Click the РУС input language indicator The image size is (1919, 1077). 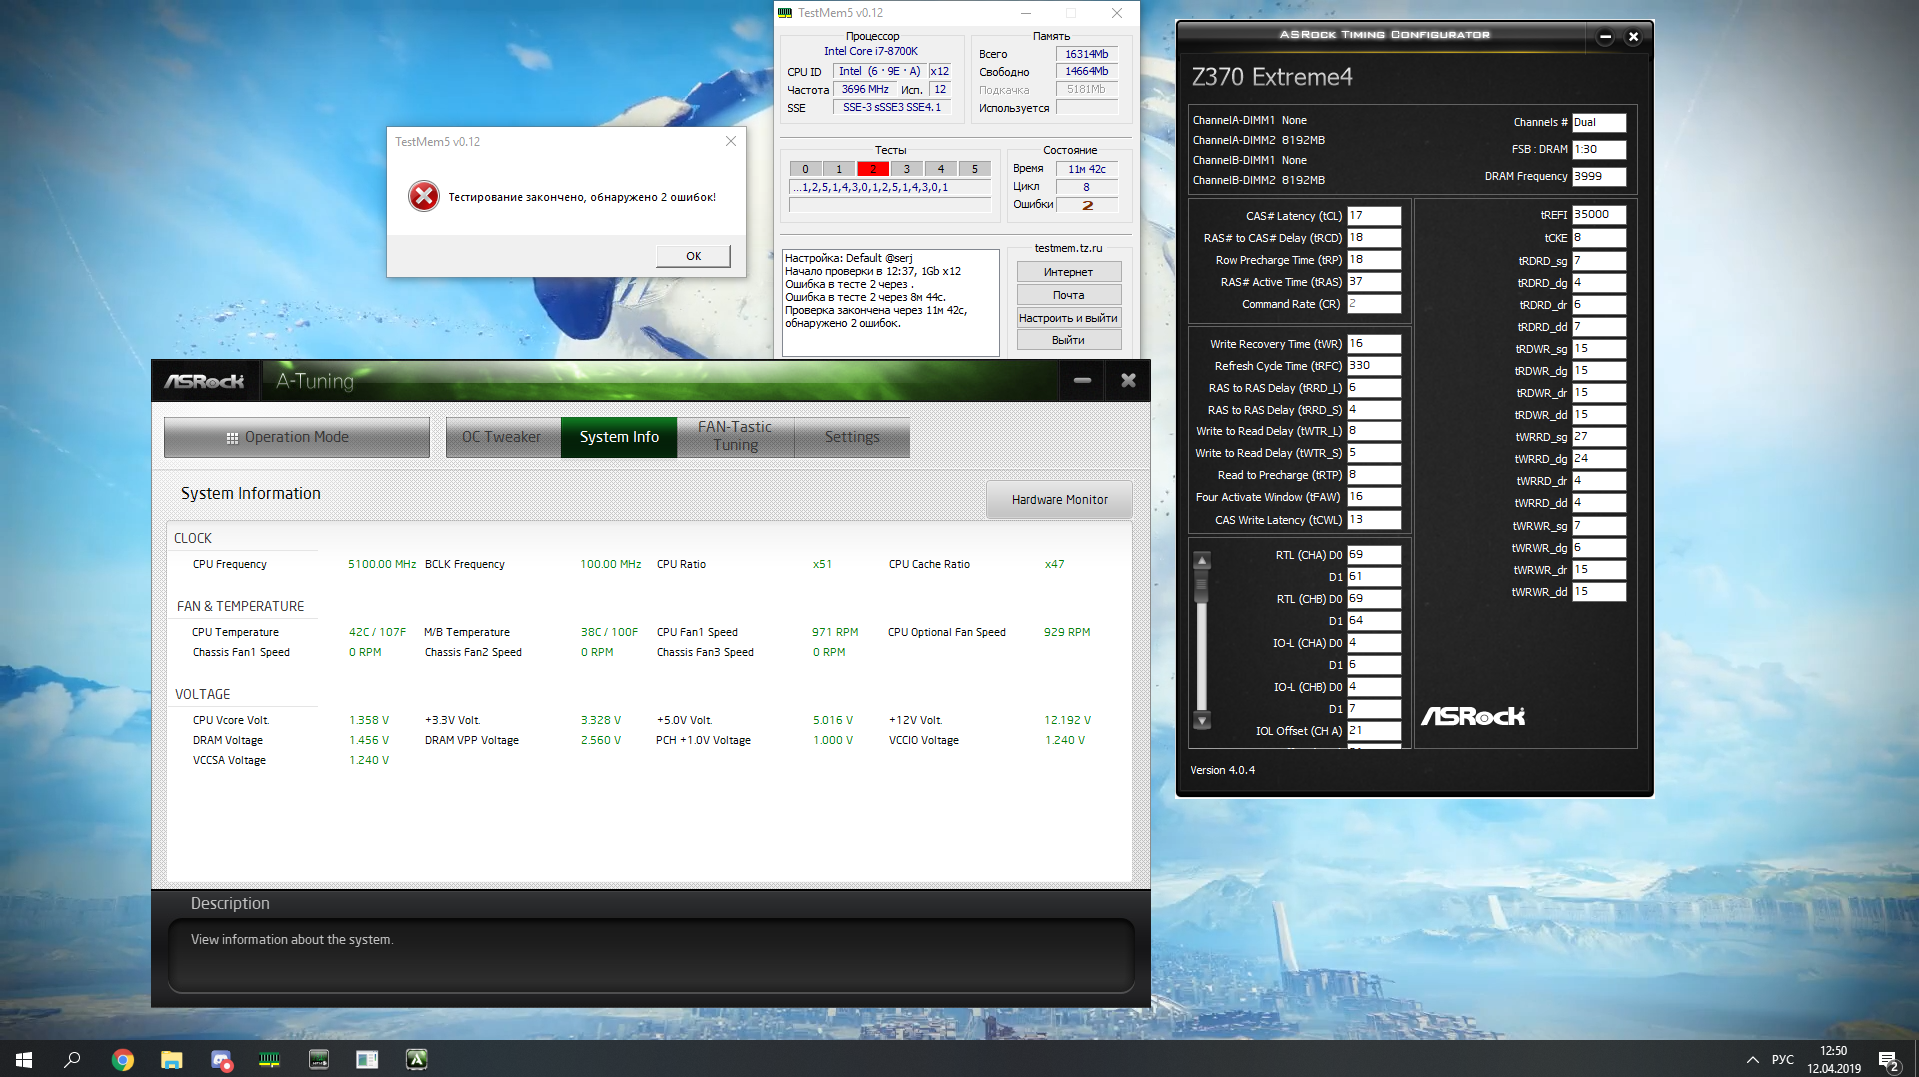(x=1782, y=1059)
